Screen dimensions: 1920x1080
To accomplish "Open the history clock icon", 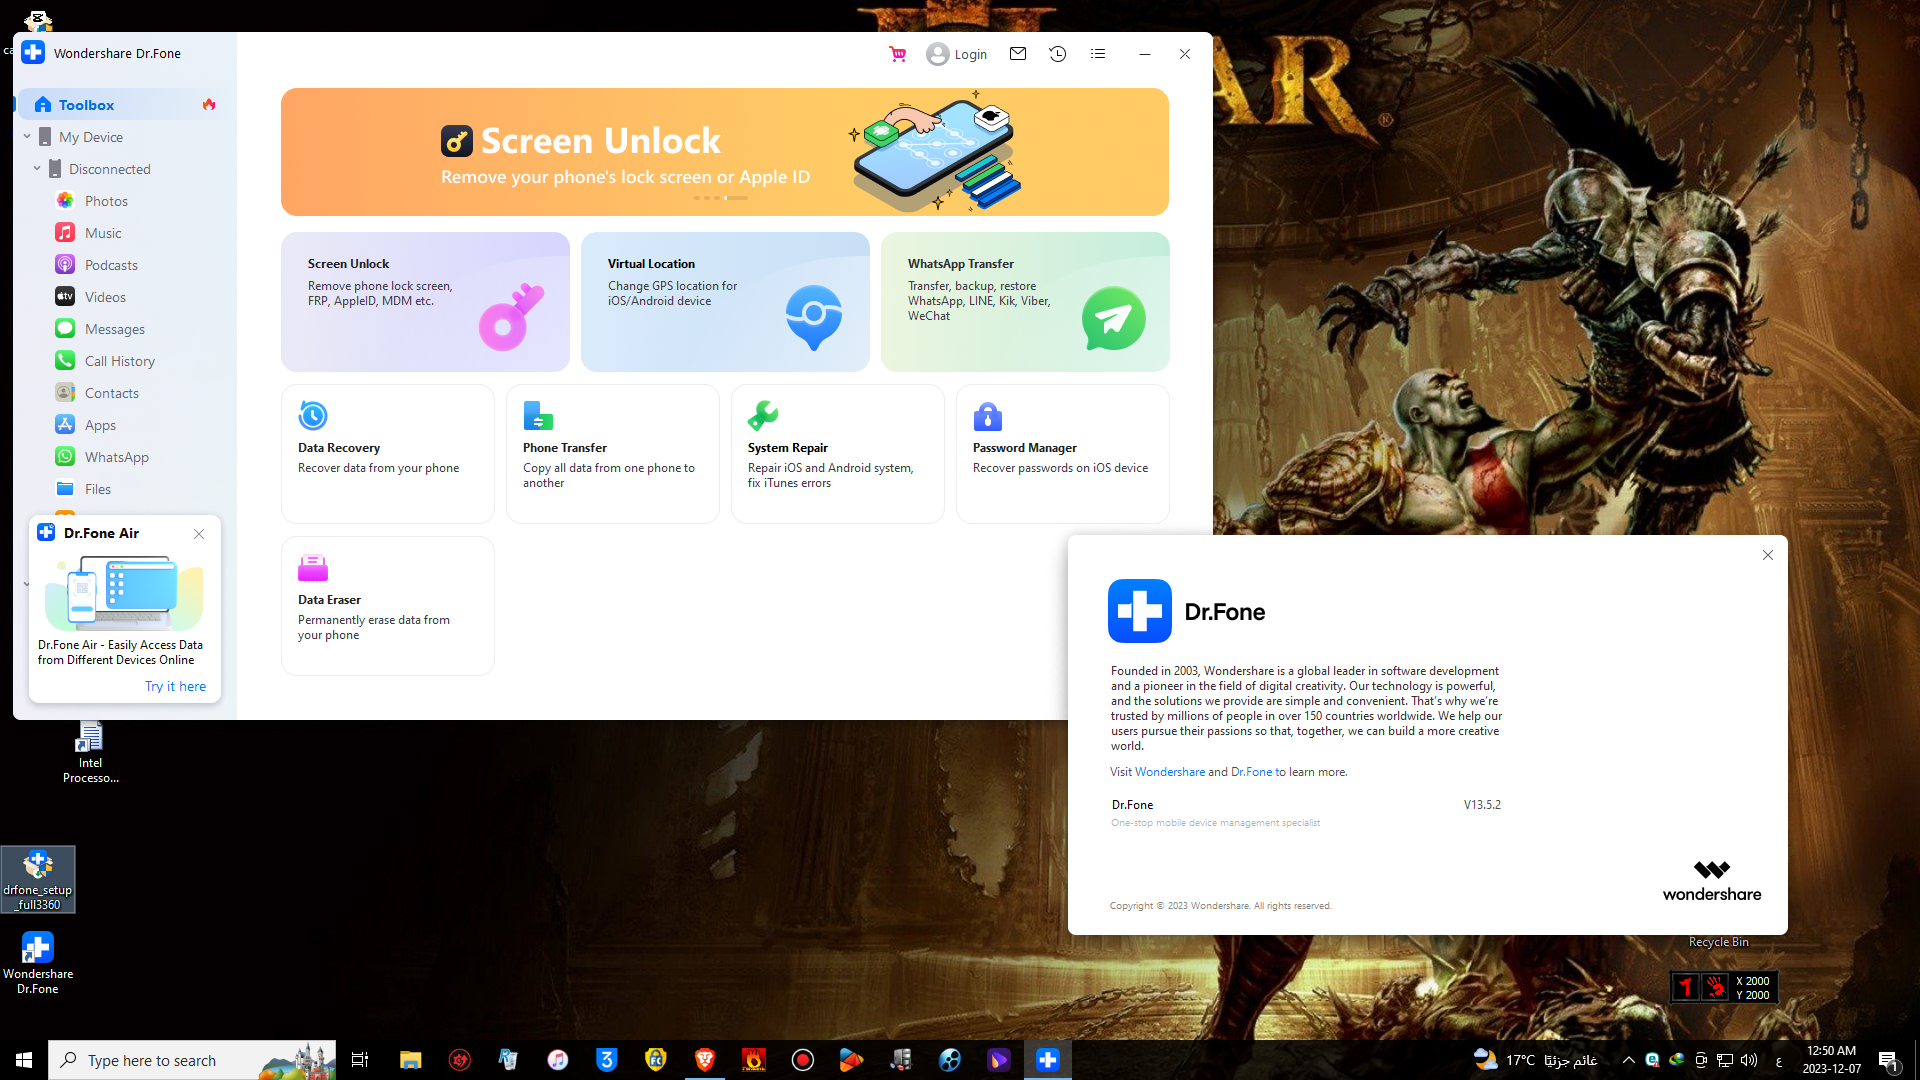I will (x=1058, y=54).
